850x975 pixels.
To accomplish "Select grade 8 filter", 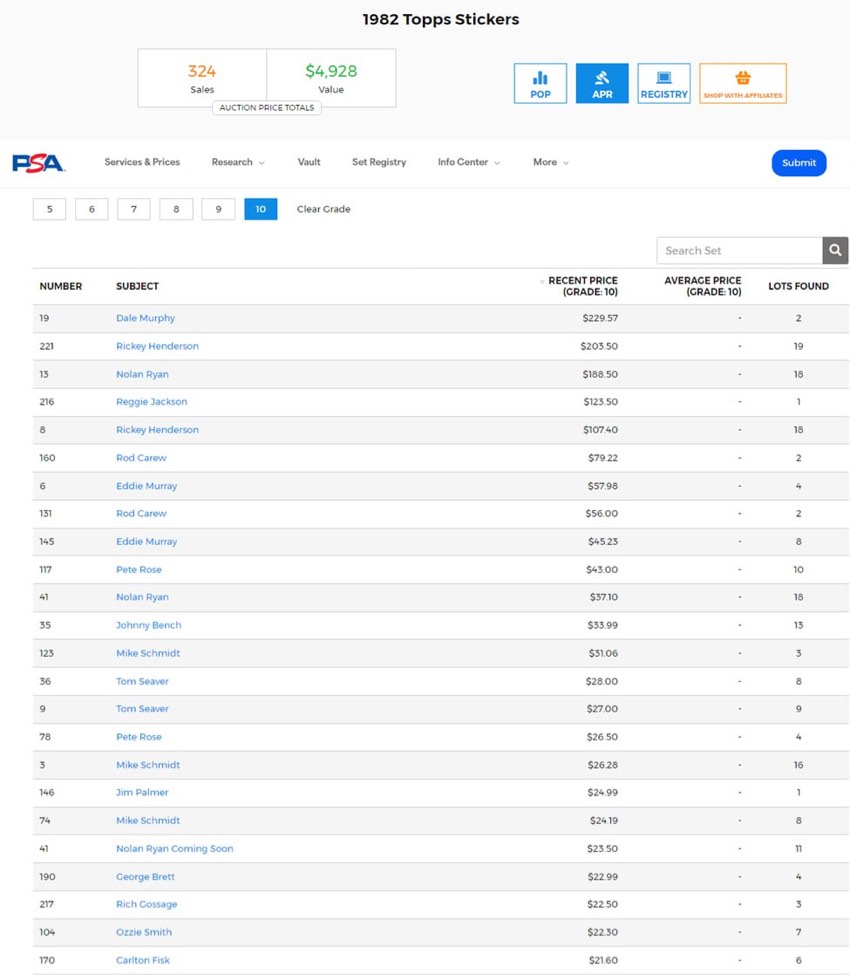I will pyautogui.click(x=176, y=209).
